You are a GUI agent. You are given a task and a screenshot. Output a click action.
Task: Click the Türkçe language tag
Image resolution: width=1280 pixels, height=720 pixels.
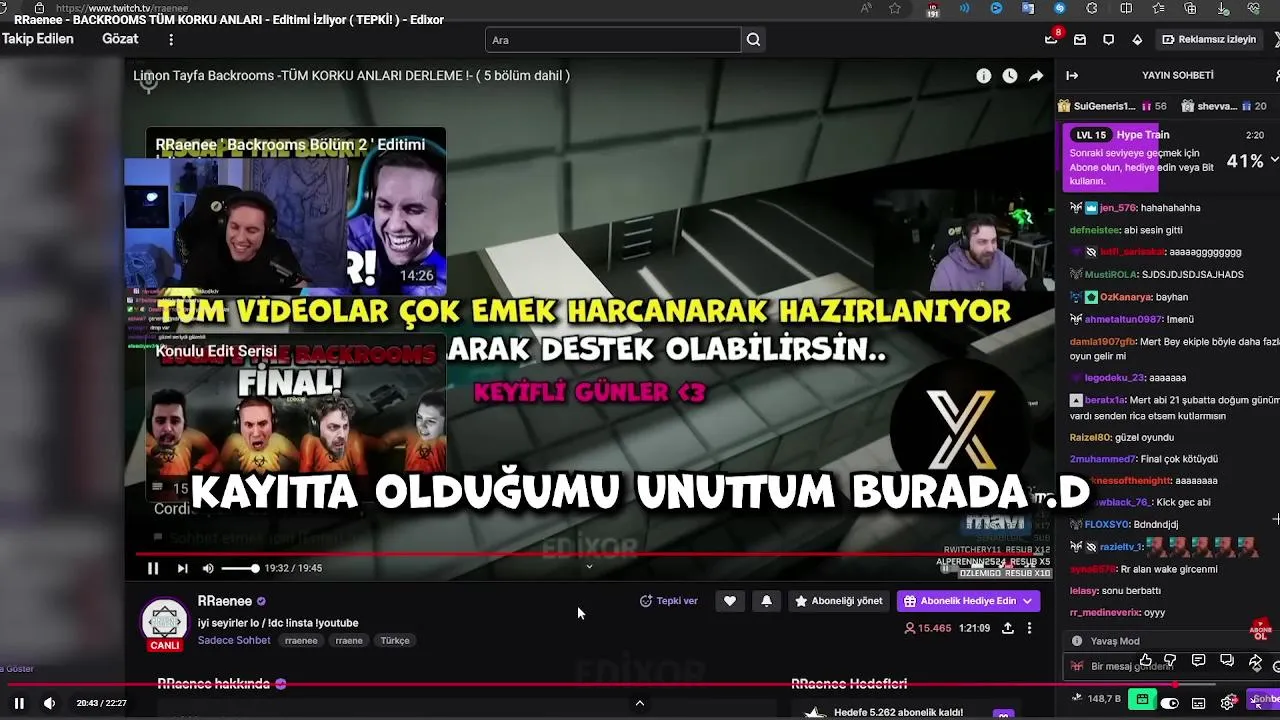(395, 641)
